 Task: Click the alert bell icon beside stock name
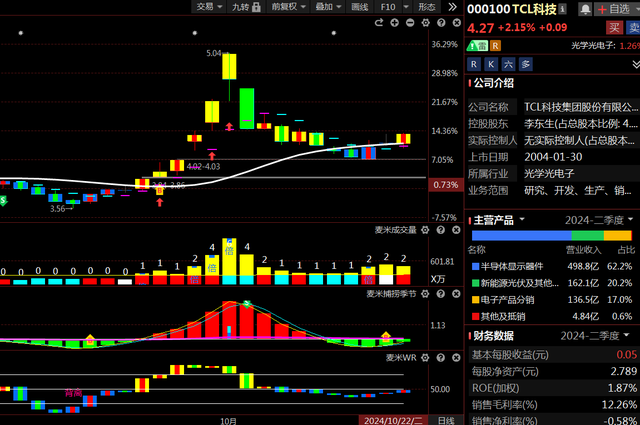click(x=583, y=8)
